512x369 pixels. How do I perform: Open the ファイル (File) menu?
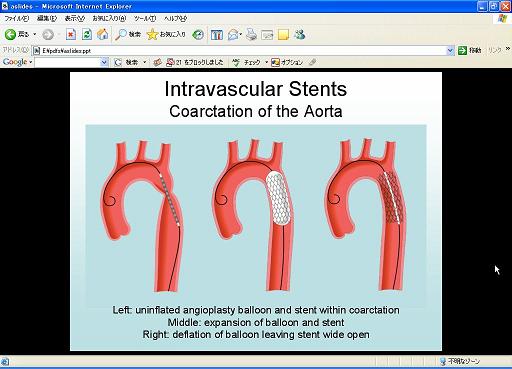(16, 19)
